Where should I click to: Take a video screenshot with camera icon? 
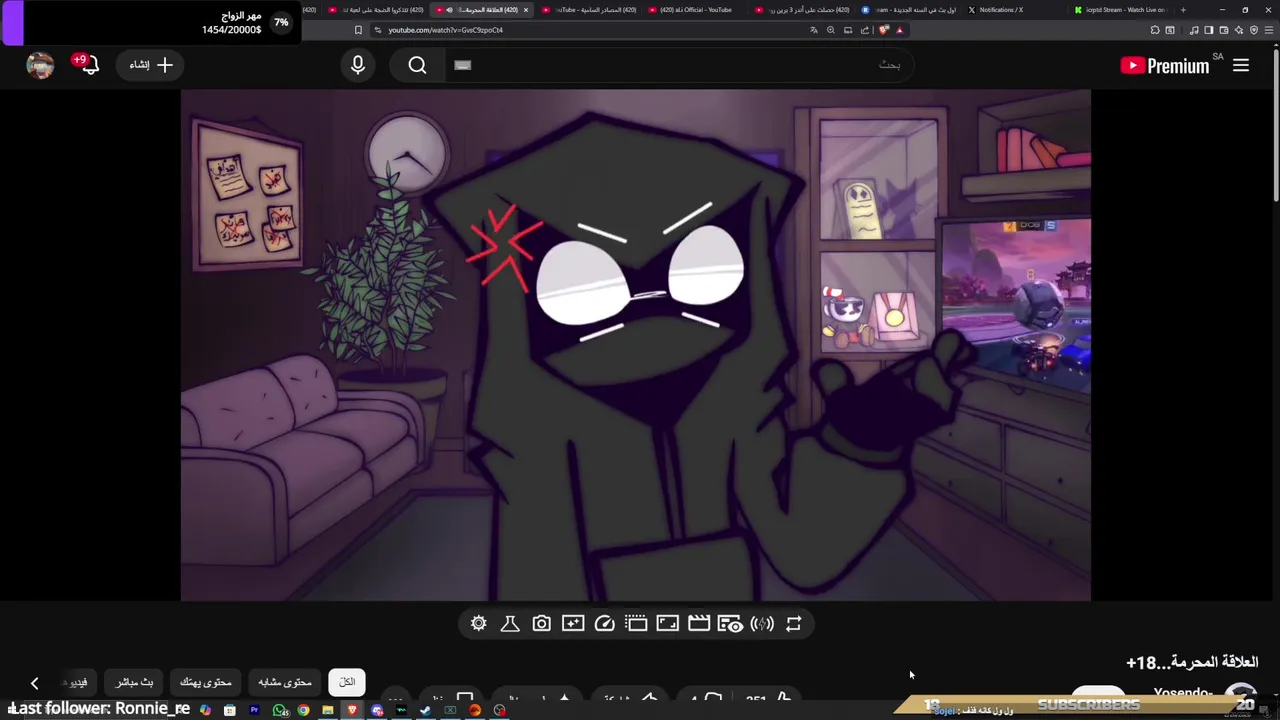(541, 624)
